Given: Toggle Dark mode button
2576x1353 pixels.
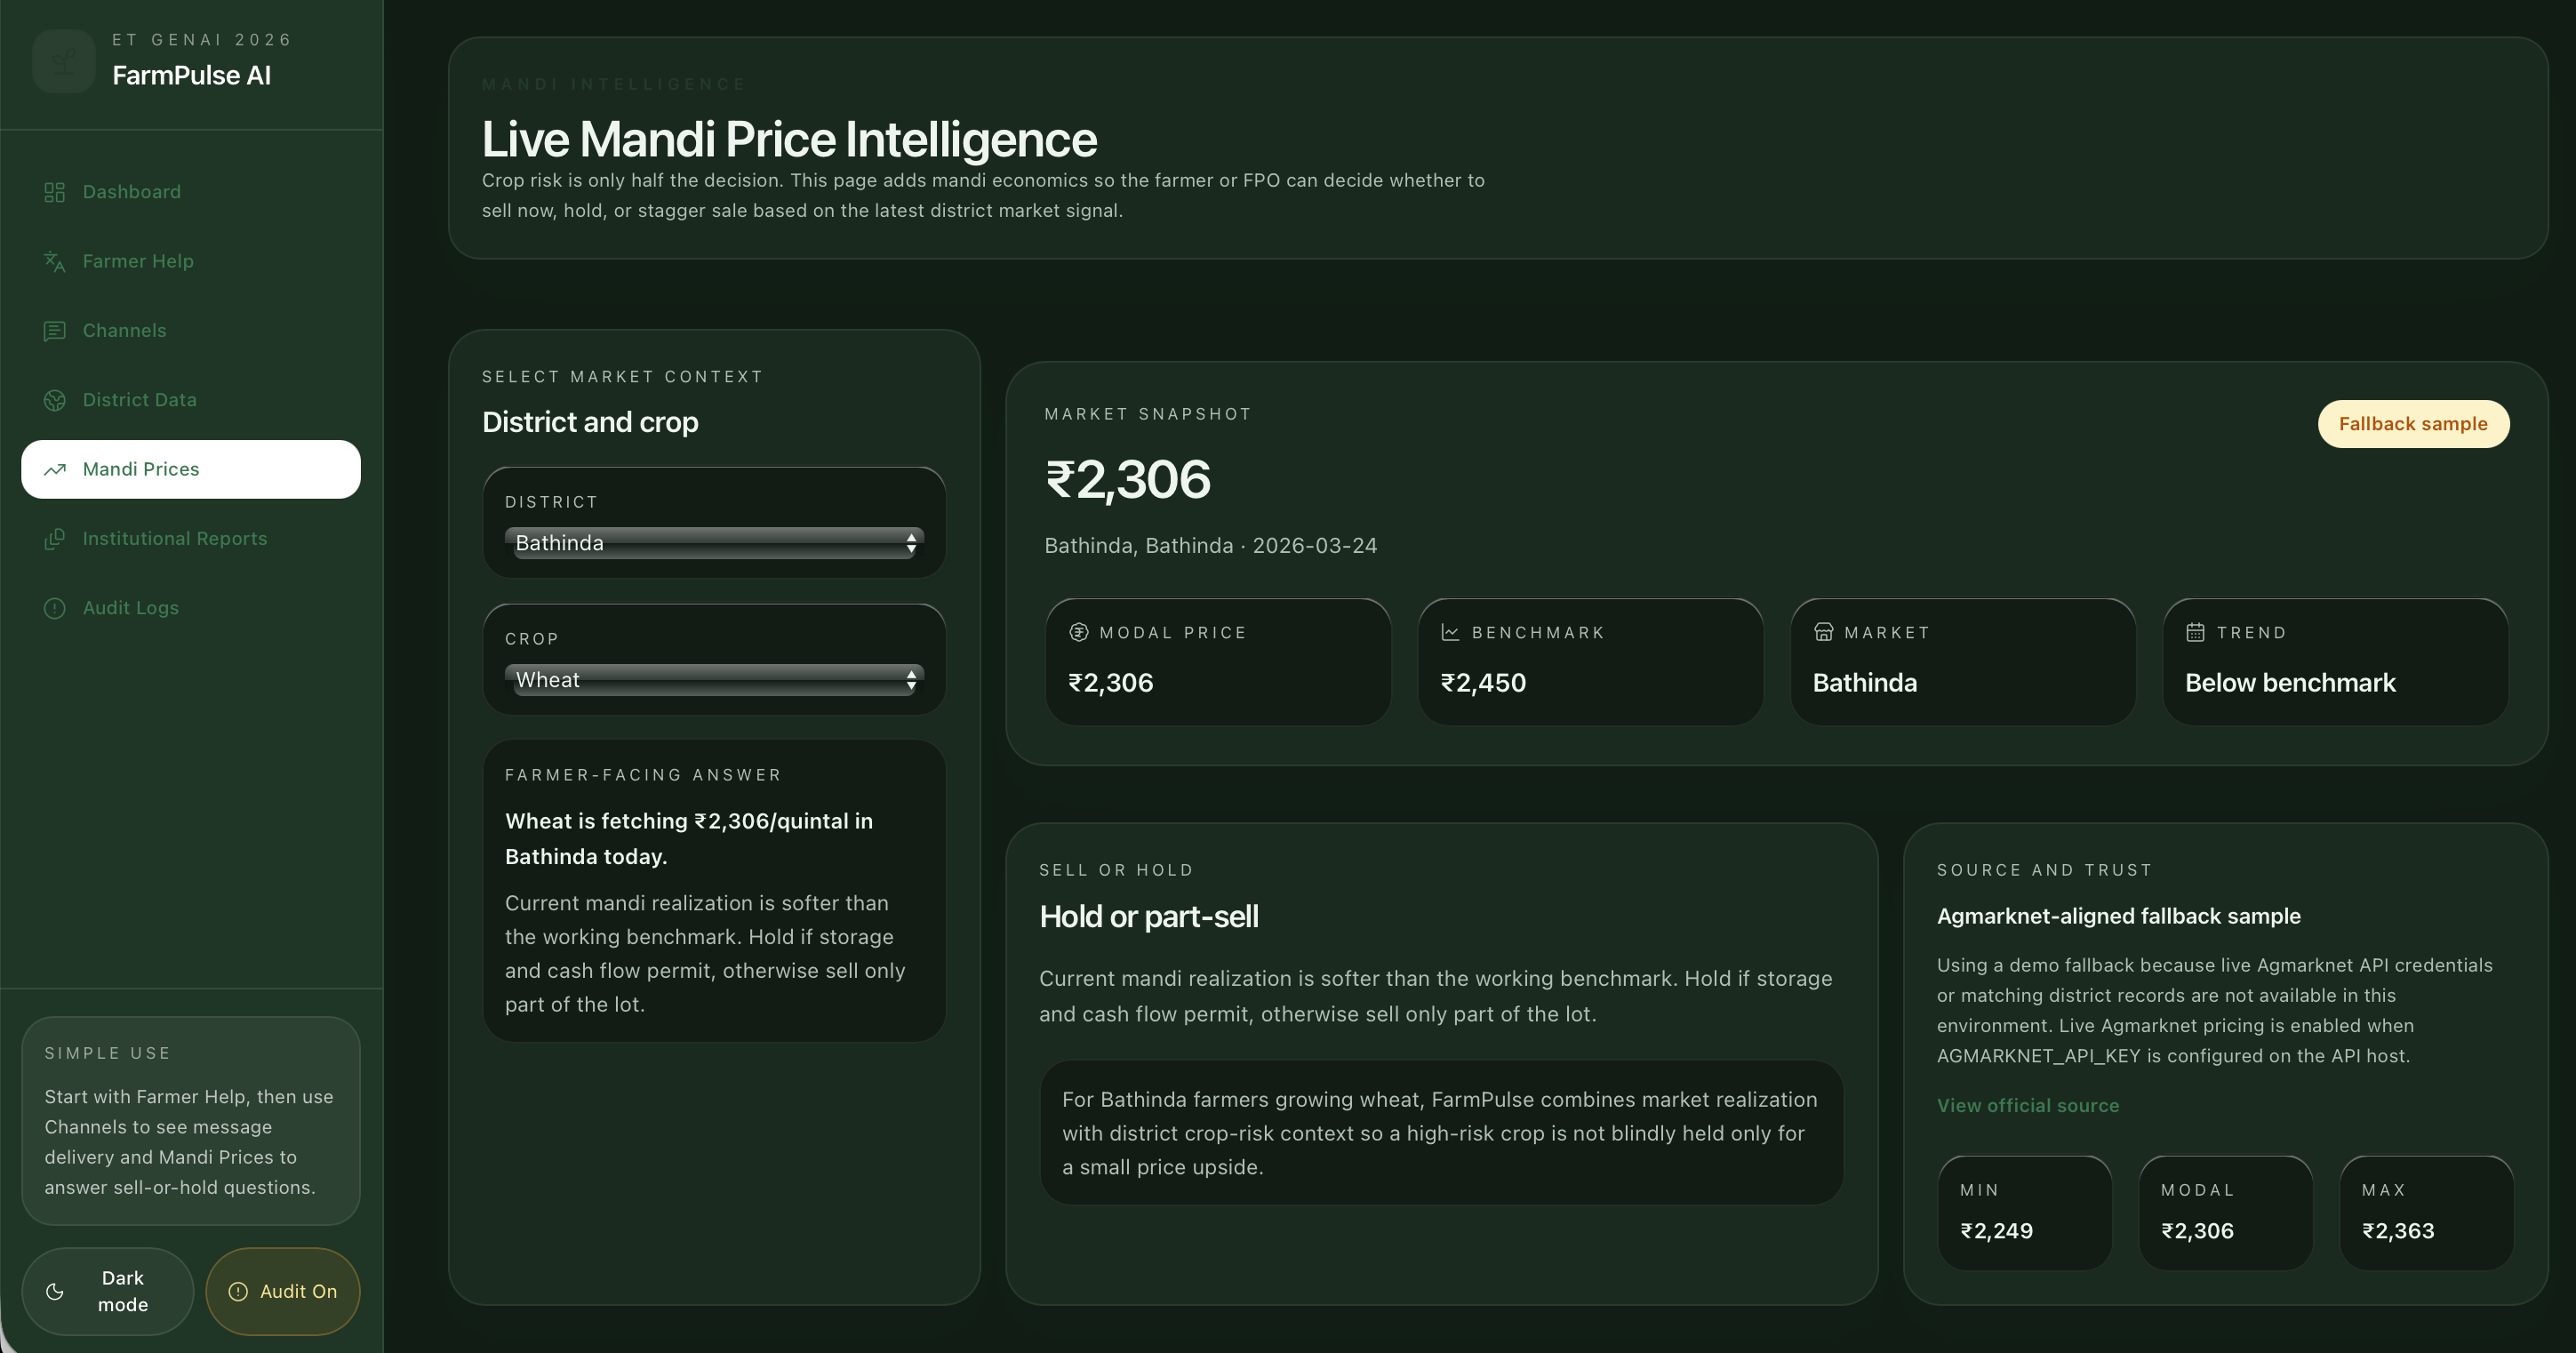Looking at the screenshot, I should (x=108, y=1291).
